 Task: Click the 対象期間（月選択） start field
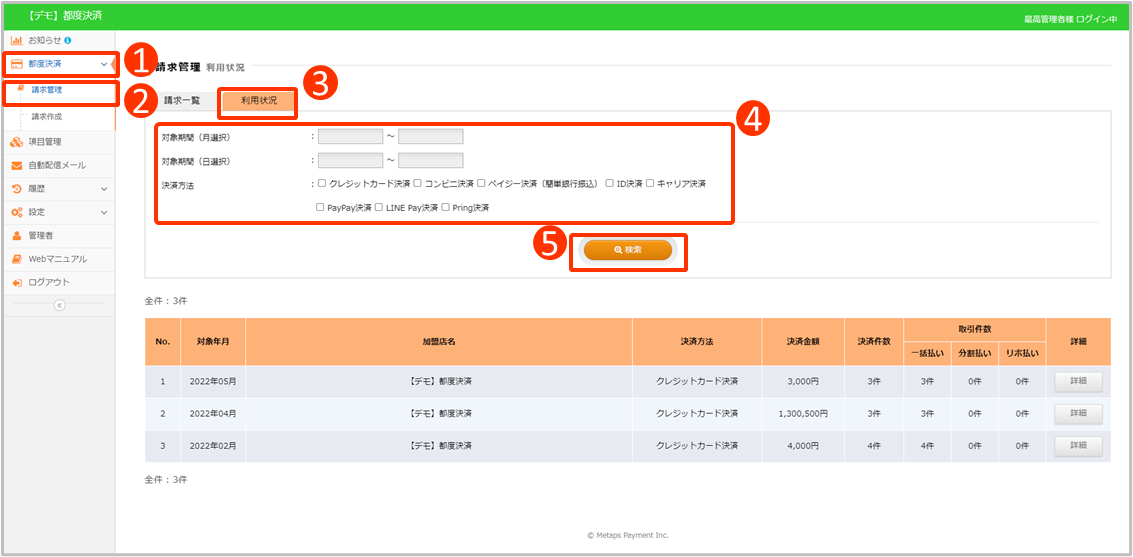(350, 137)
